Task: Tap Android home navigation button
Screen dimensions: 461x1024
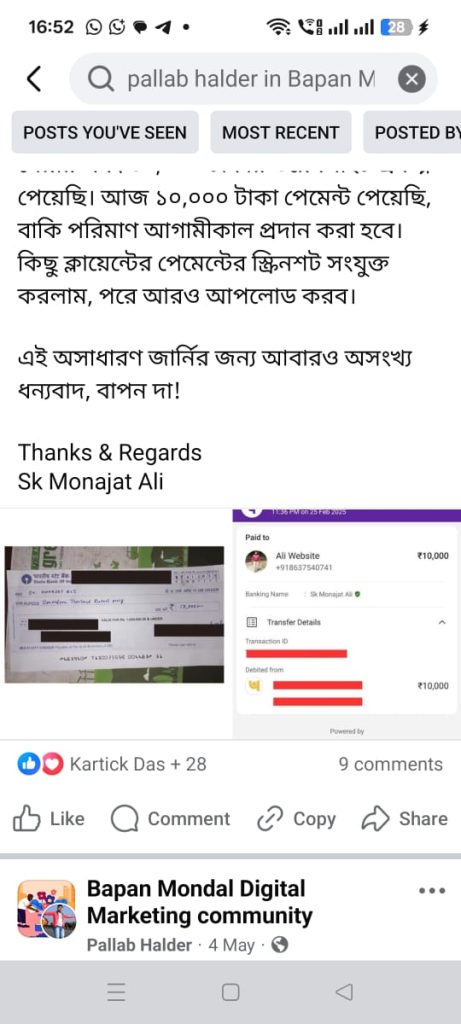Action: 230,993
